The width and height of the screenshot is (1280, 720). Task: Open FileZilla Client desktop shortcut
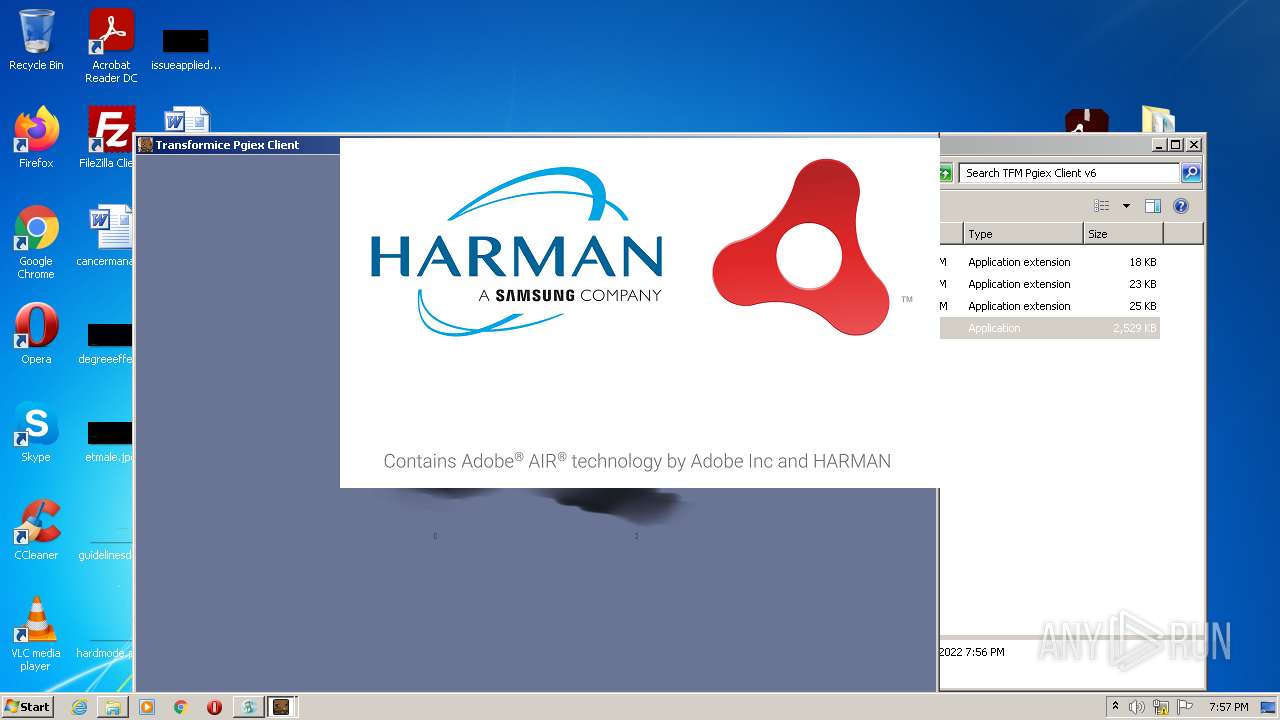pyautogui.click(x=108, y=137)
